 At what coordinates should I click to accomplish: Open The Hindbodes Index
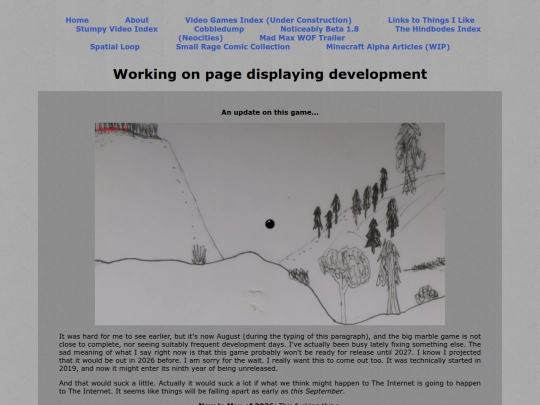click(x=438, y=29)
